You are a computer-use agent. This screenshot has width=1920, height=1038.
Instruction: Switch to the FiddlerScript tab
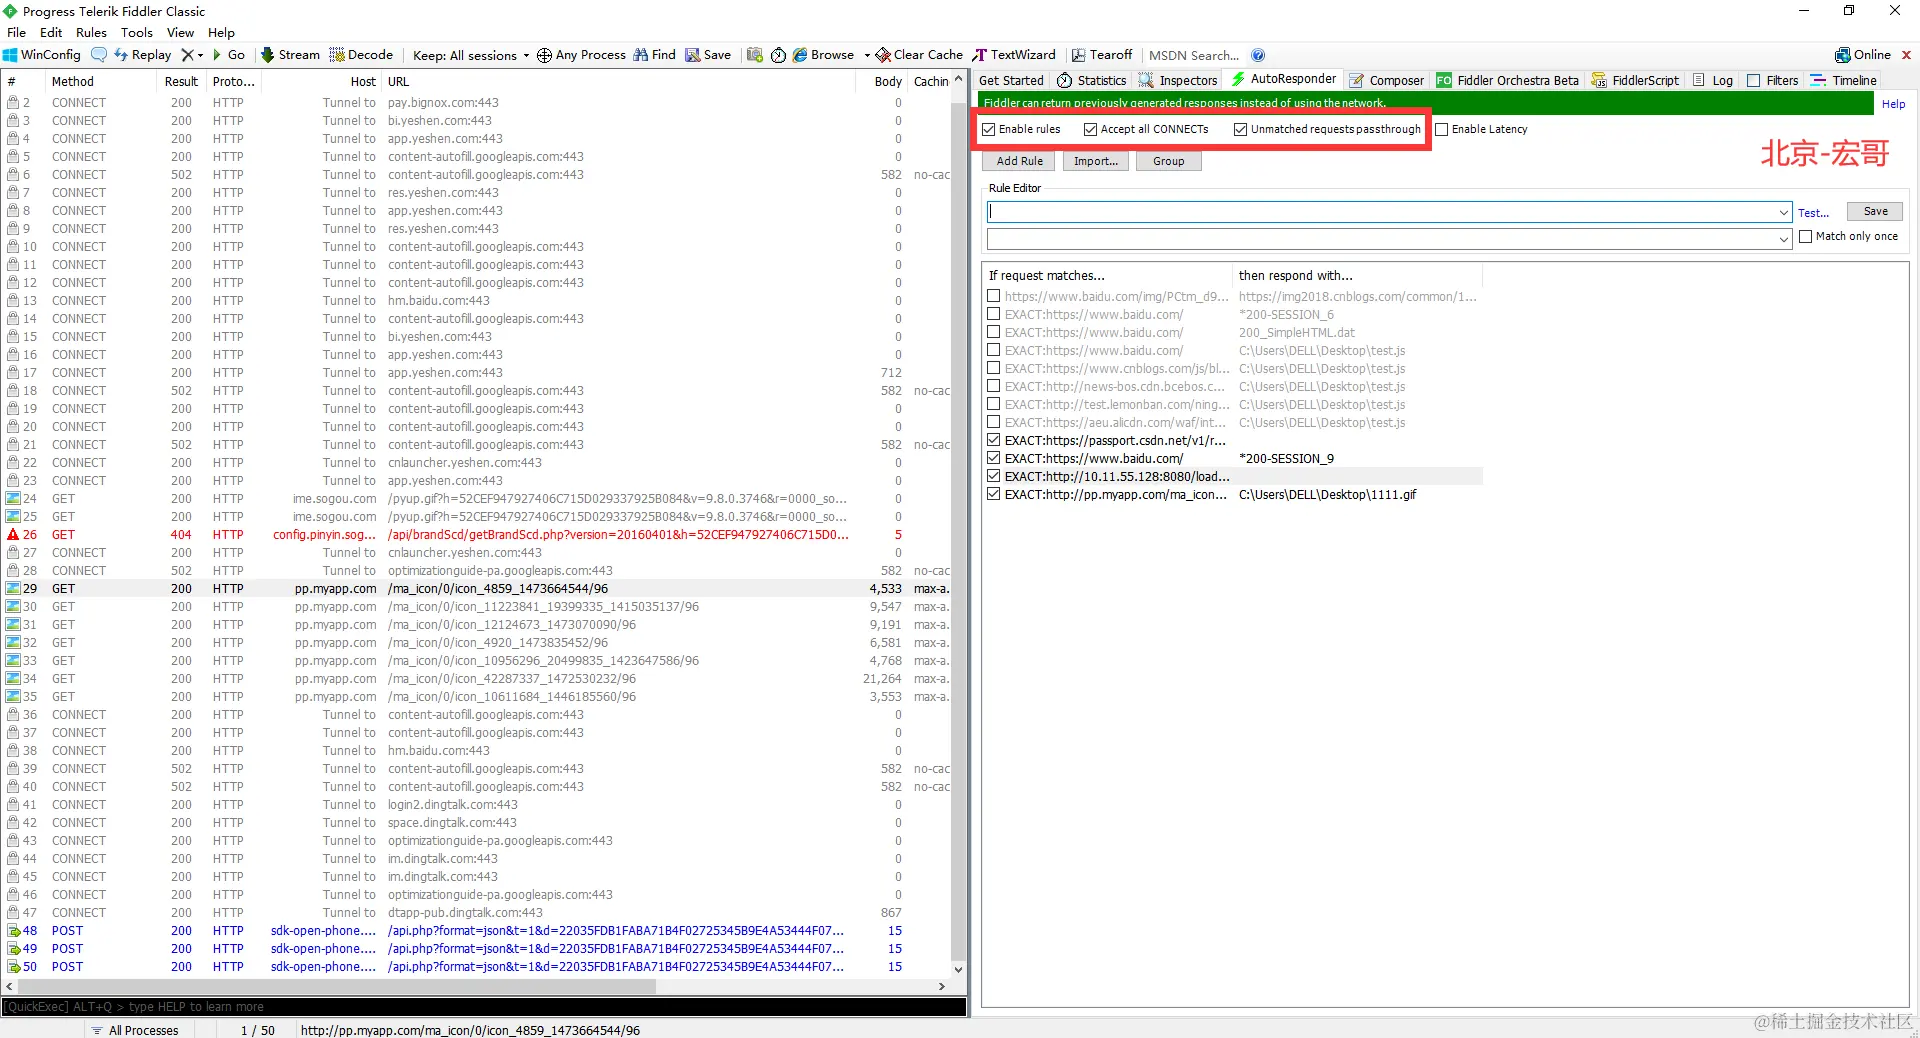point(1636,80)
